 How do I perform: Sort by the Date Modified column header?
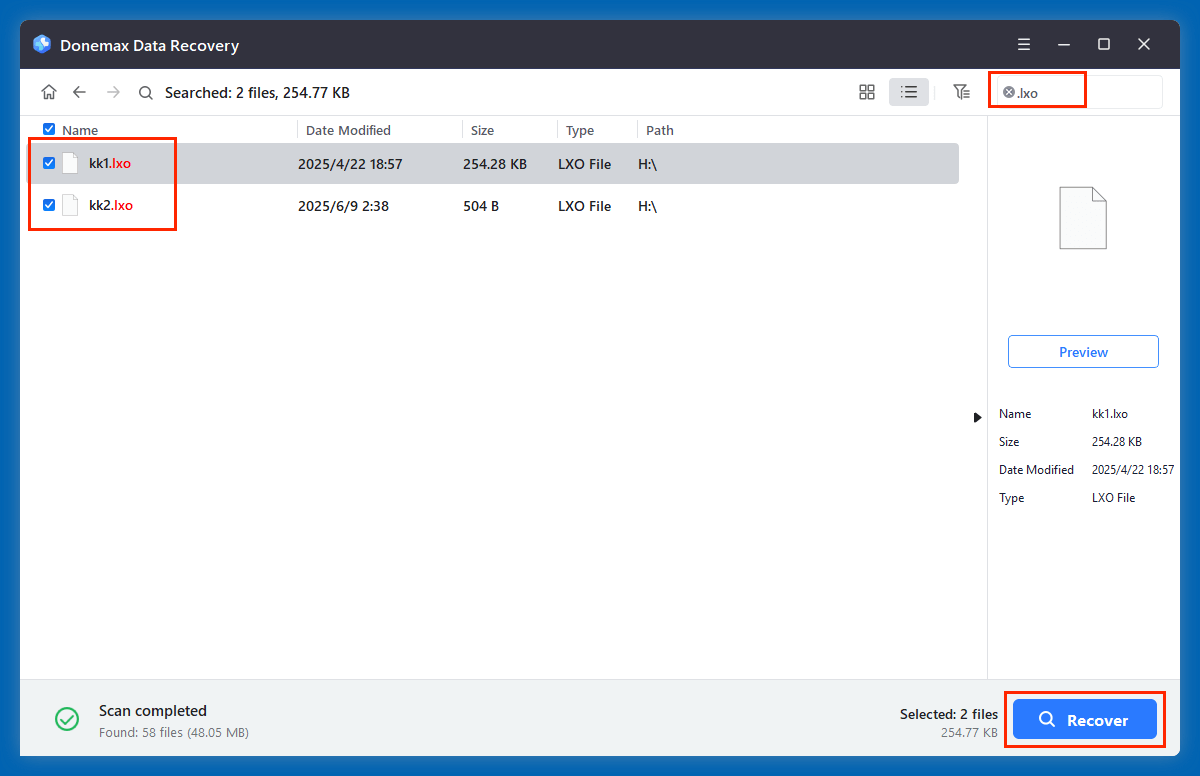346,130
